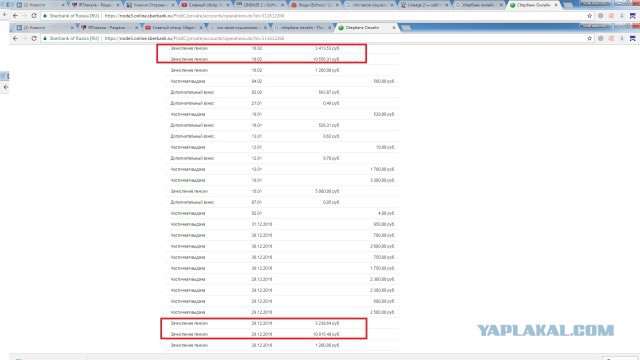Screen dimensions: 640x360
Task: Click the amount 0,49 руб.
Action: (x=331, y=103)
